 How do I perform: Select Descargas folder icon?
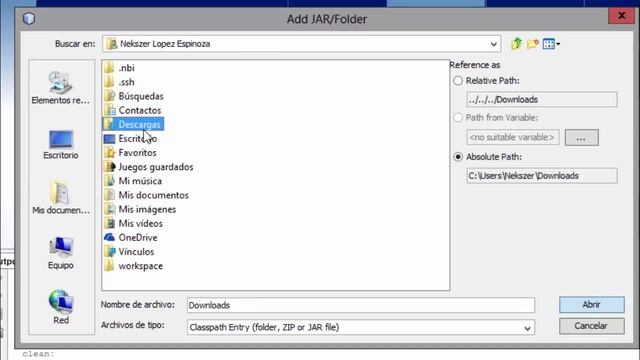109,124
